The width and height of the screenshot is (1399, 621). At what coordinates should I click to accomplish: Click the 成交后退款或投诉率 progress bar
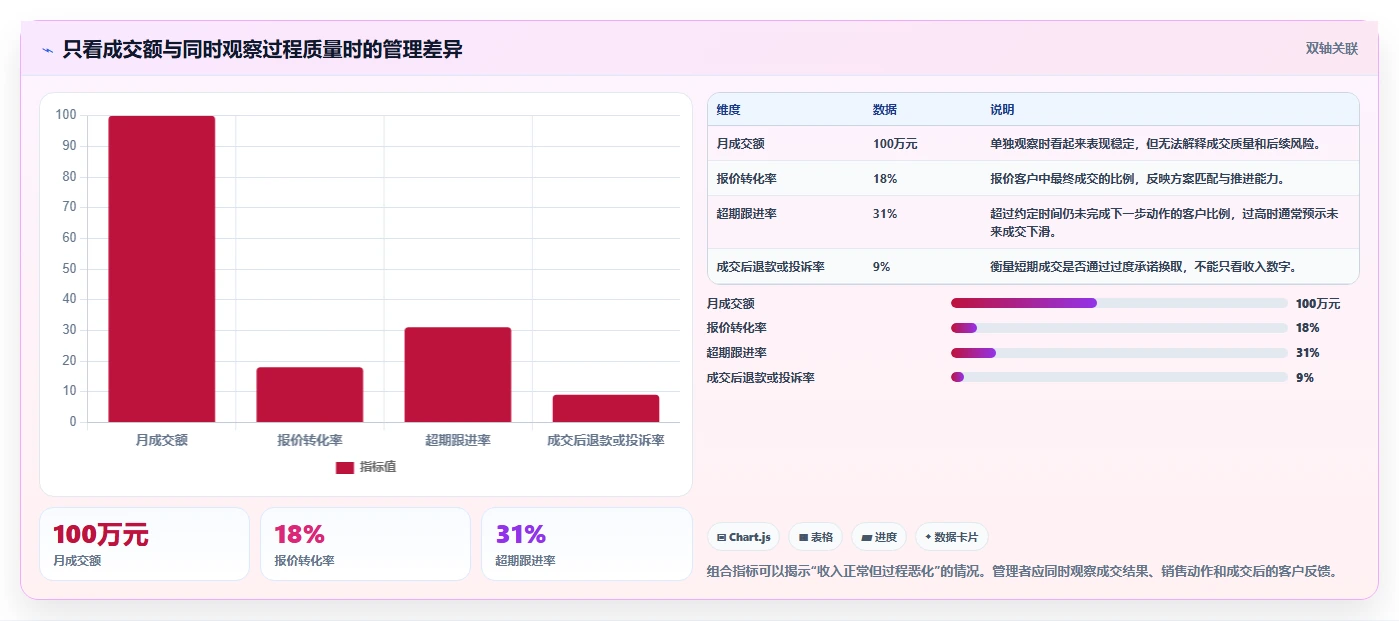click(1119, 377)
